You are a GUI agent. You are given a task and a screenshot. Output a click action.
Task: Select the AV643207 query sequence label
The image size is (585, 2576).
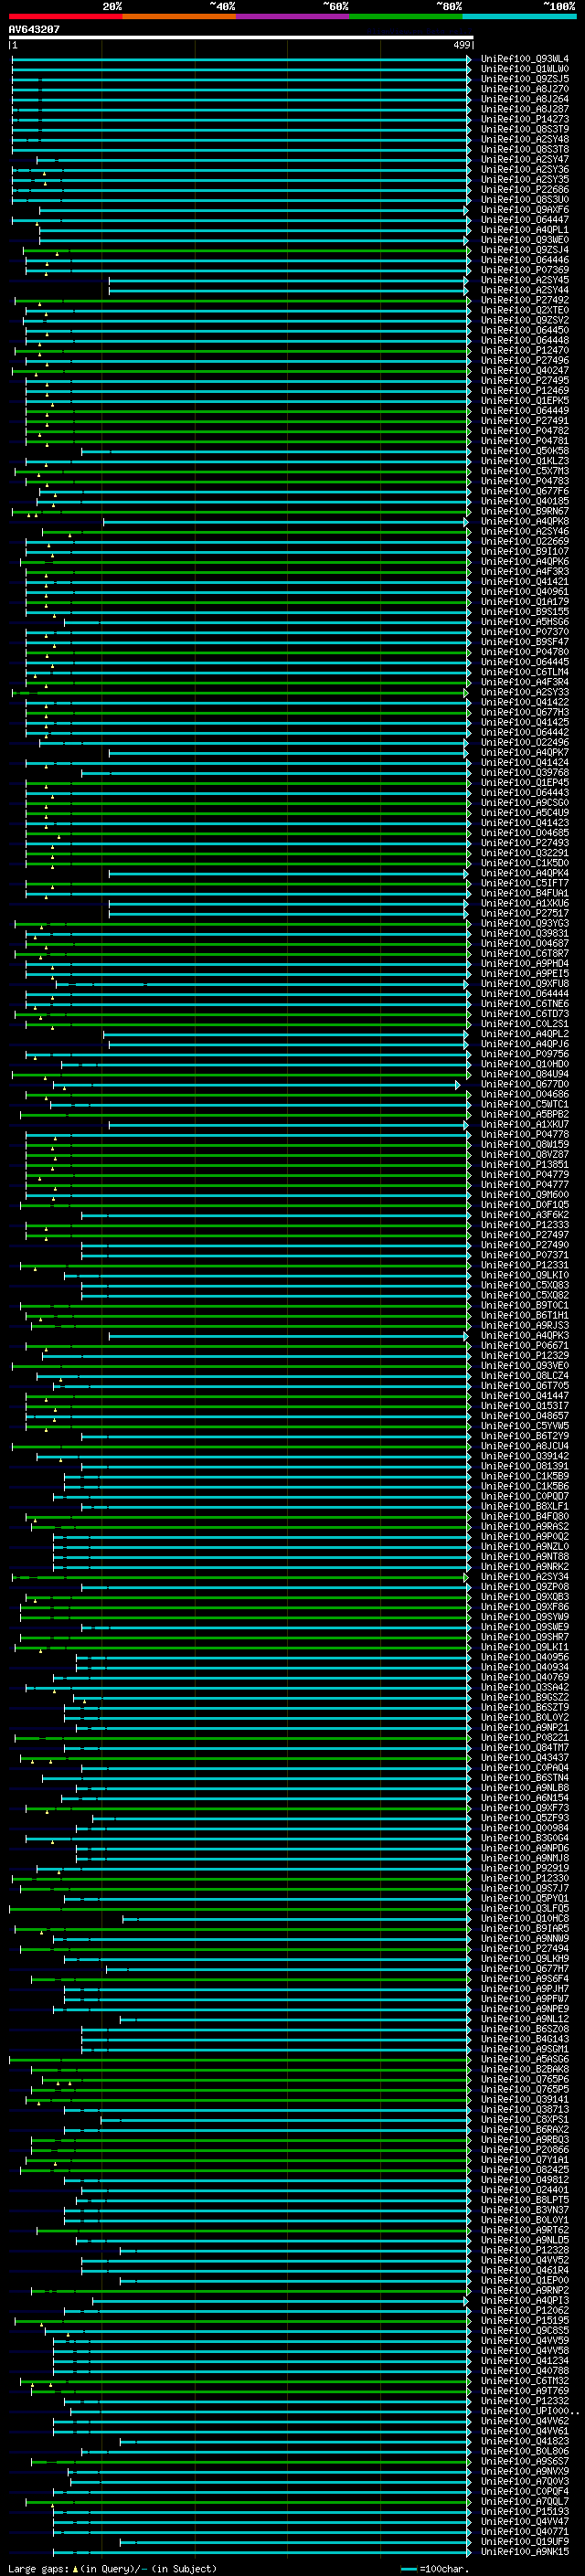(x=34, y=30)
